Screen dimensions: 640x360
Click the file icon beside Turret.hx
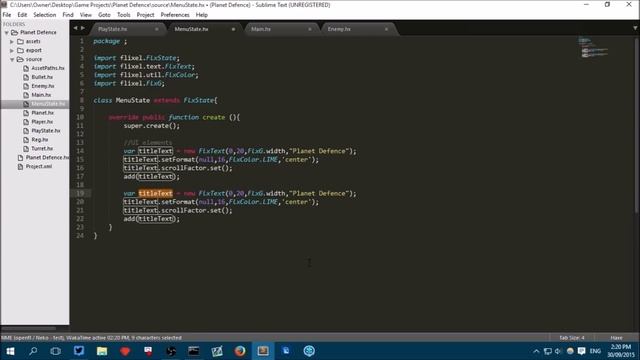point(26,149)
